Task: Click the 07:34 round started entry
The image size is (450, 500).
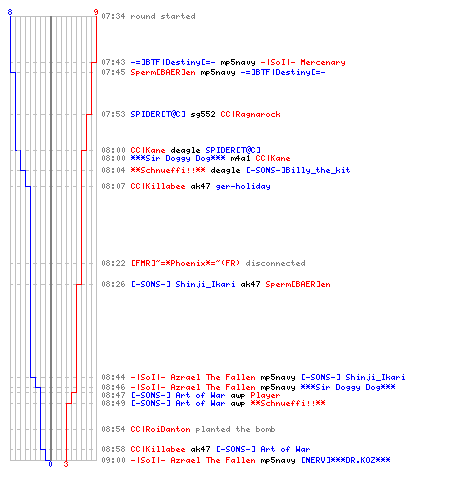Action: pyautogui.click(x=148, y=16)
